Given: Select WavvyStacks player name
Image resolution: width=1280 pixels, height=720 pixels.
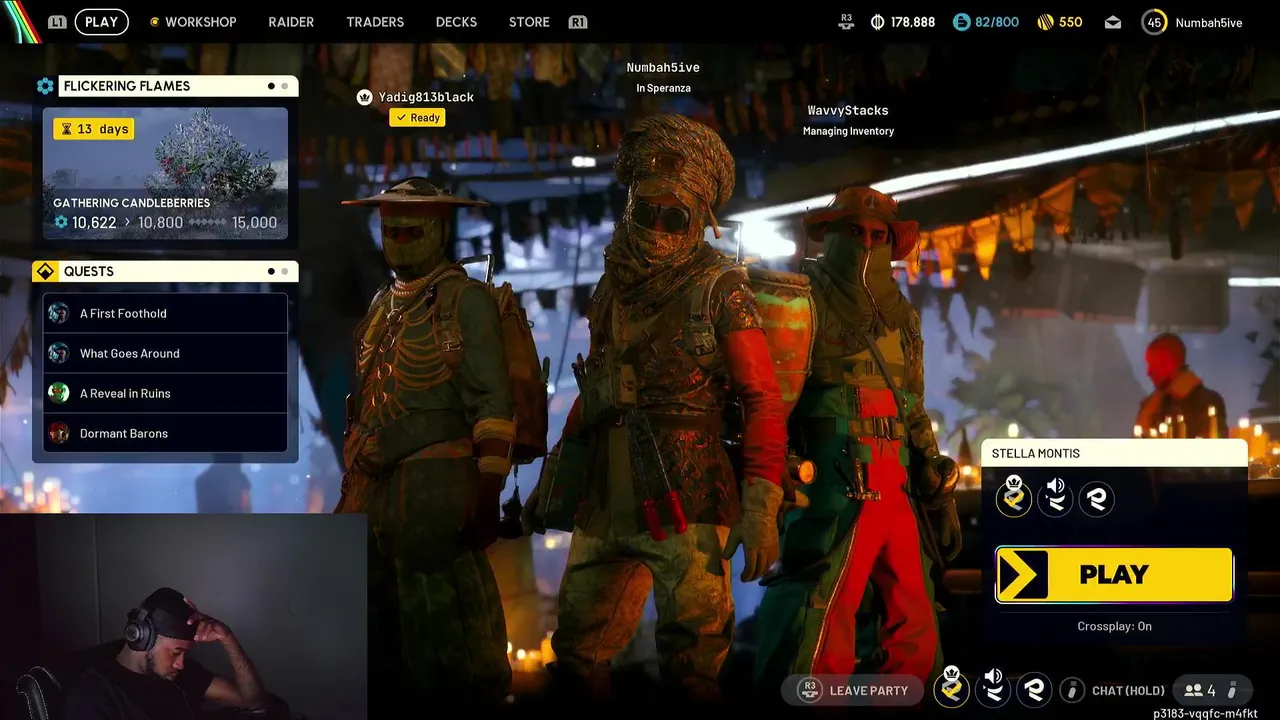Looking at the screenshot, I should [x=848, y=111].
